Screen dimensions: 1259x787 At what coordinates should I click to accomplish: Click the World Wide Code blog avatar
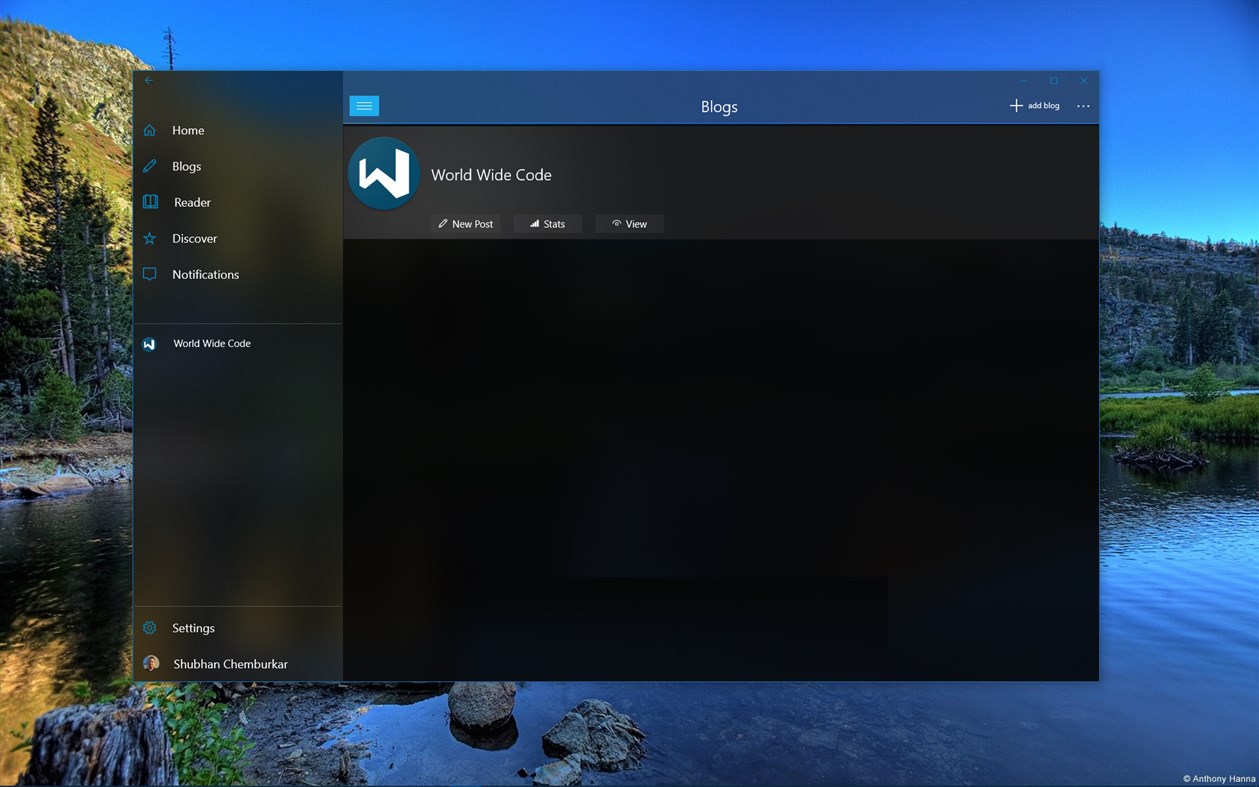point(384,173)
